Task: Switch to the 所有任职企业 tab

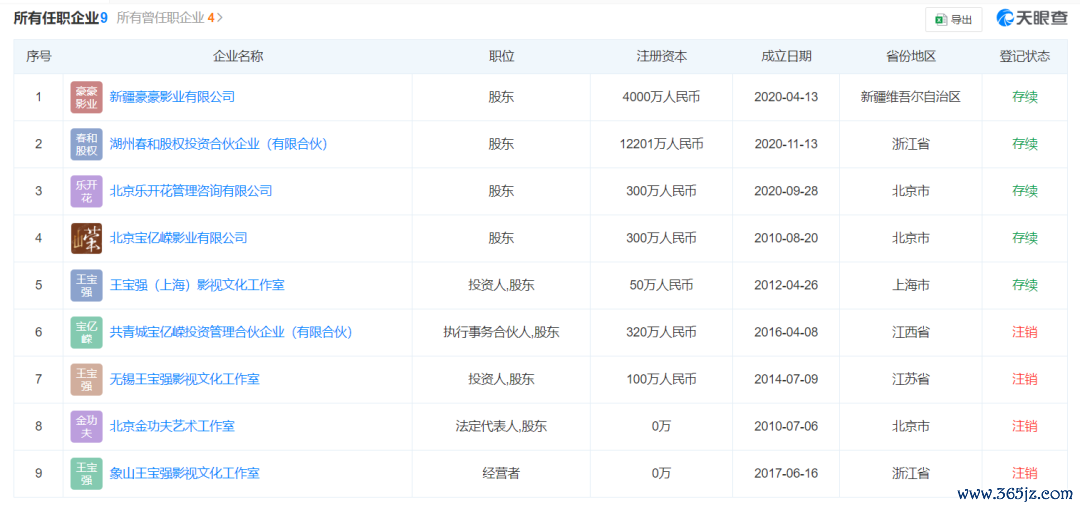Action: (x=61, y=18)
